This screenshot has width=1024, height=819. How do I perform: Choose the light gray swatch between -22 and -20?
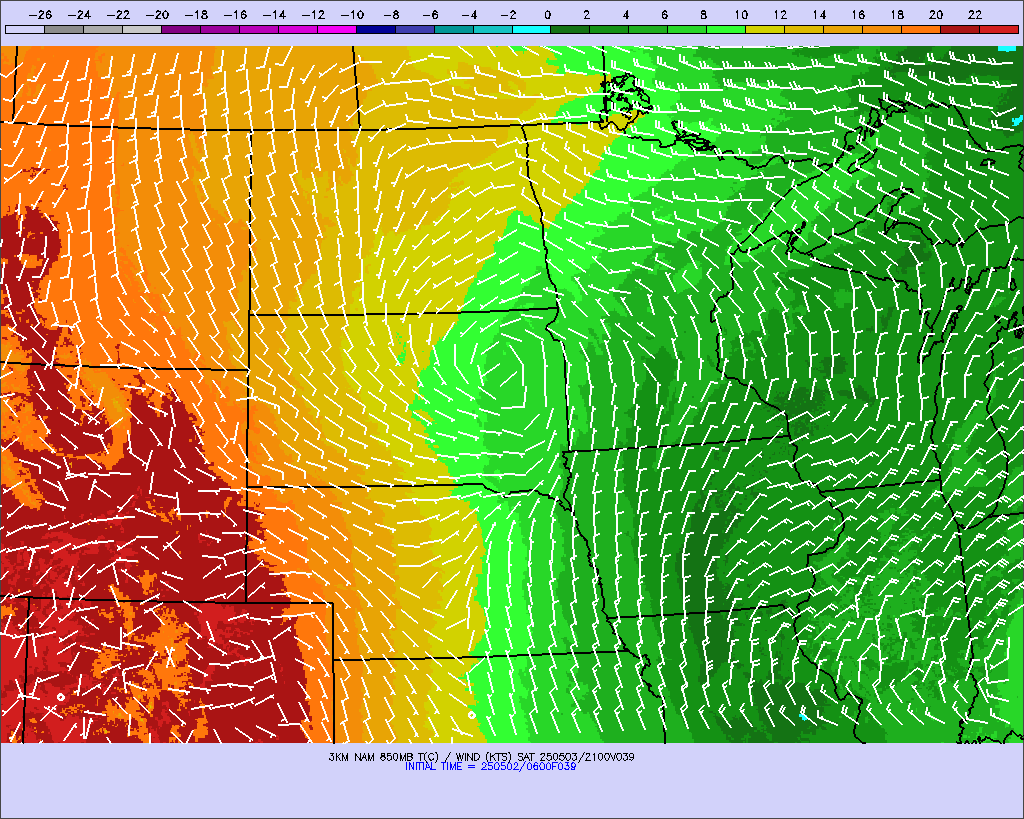(x=142, y=29)
